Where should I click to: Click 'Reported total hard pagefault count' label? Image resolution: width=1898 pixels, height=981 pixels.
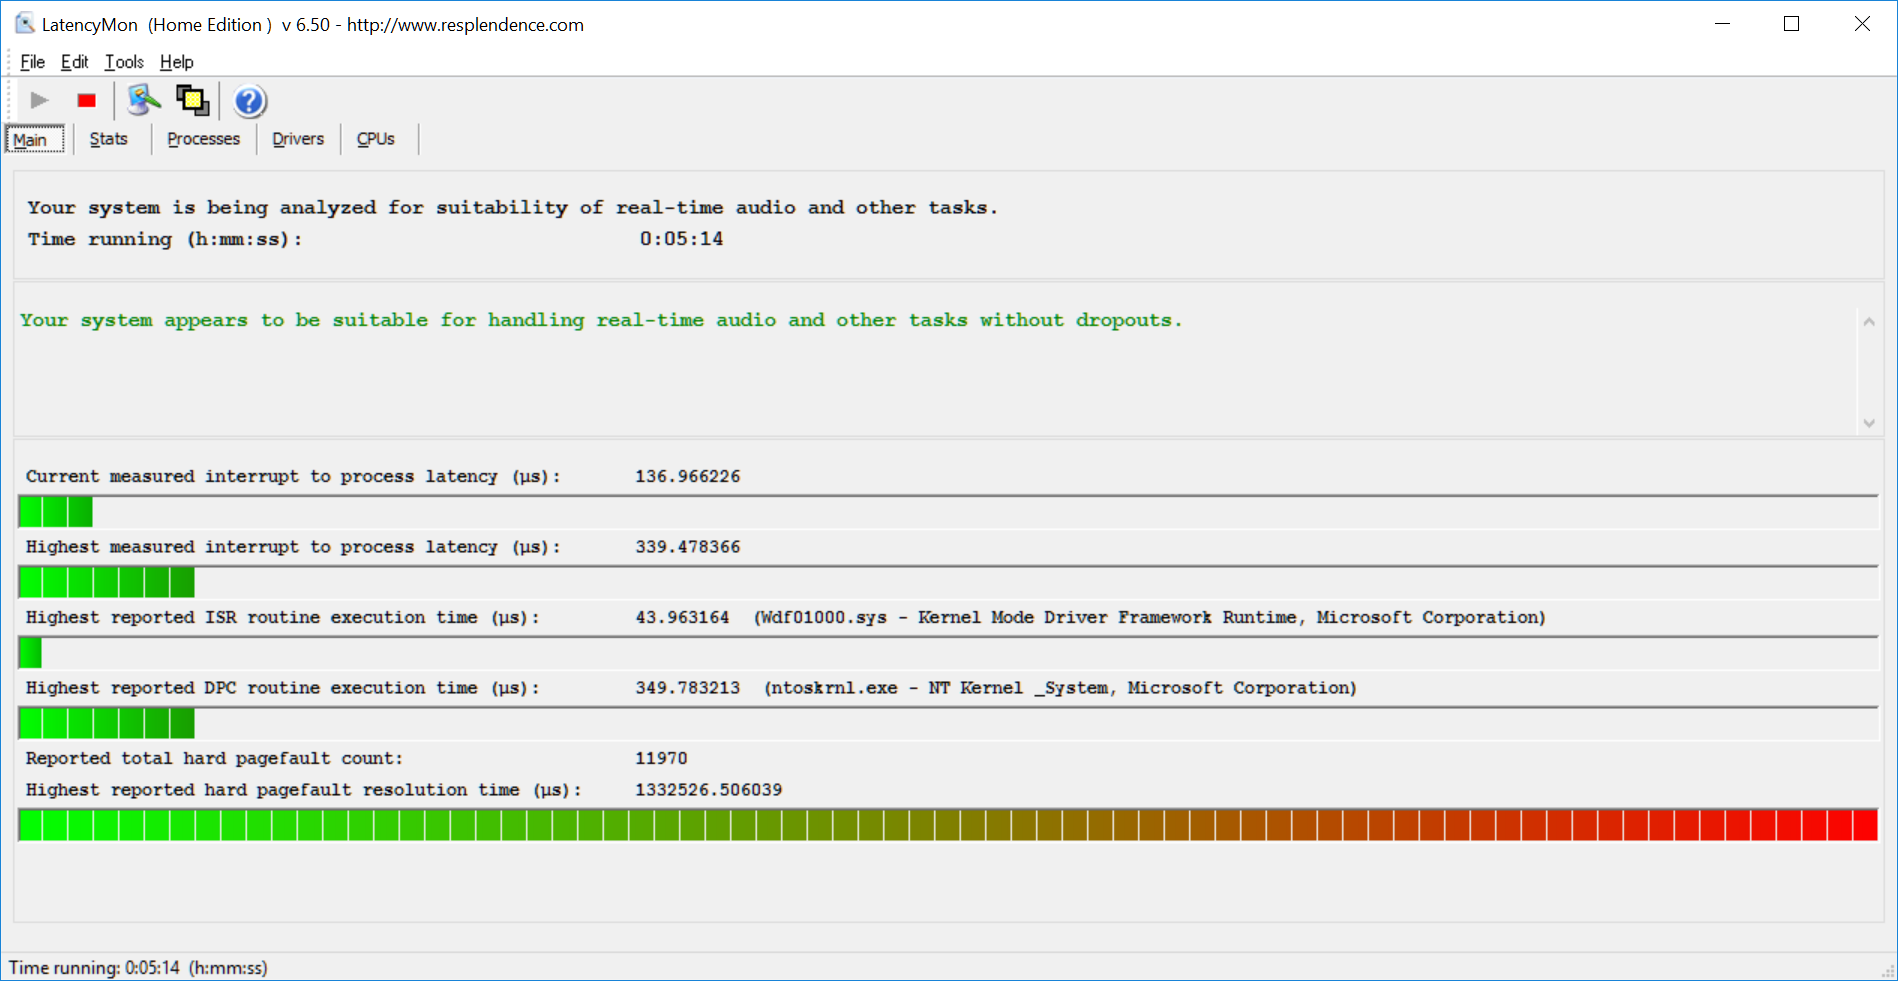[214, 758]
